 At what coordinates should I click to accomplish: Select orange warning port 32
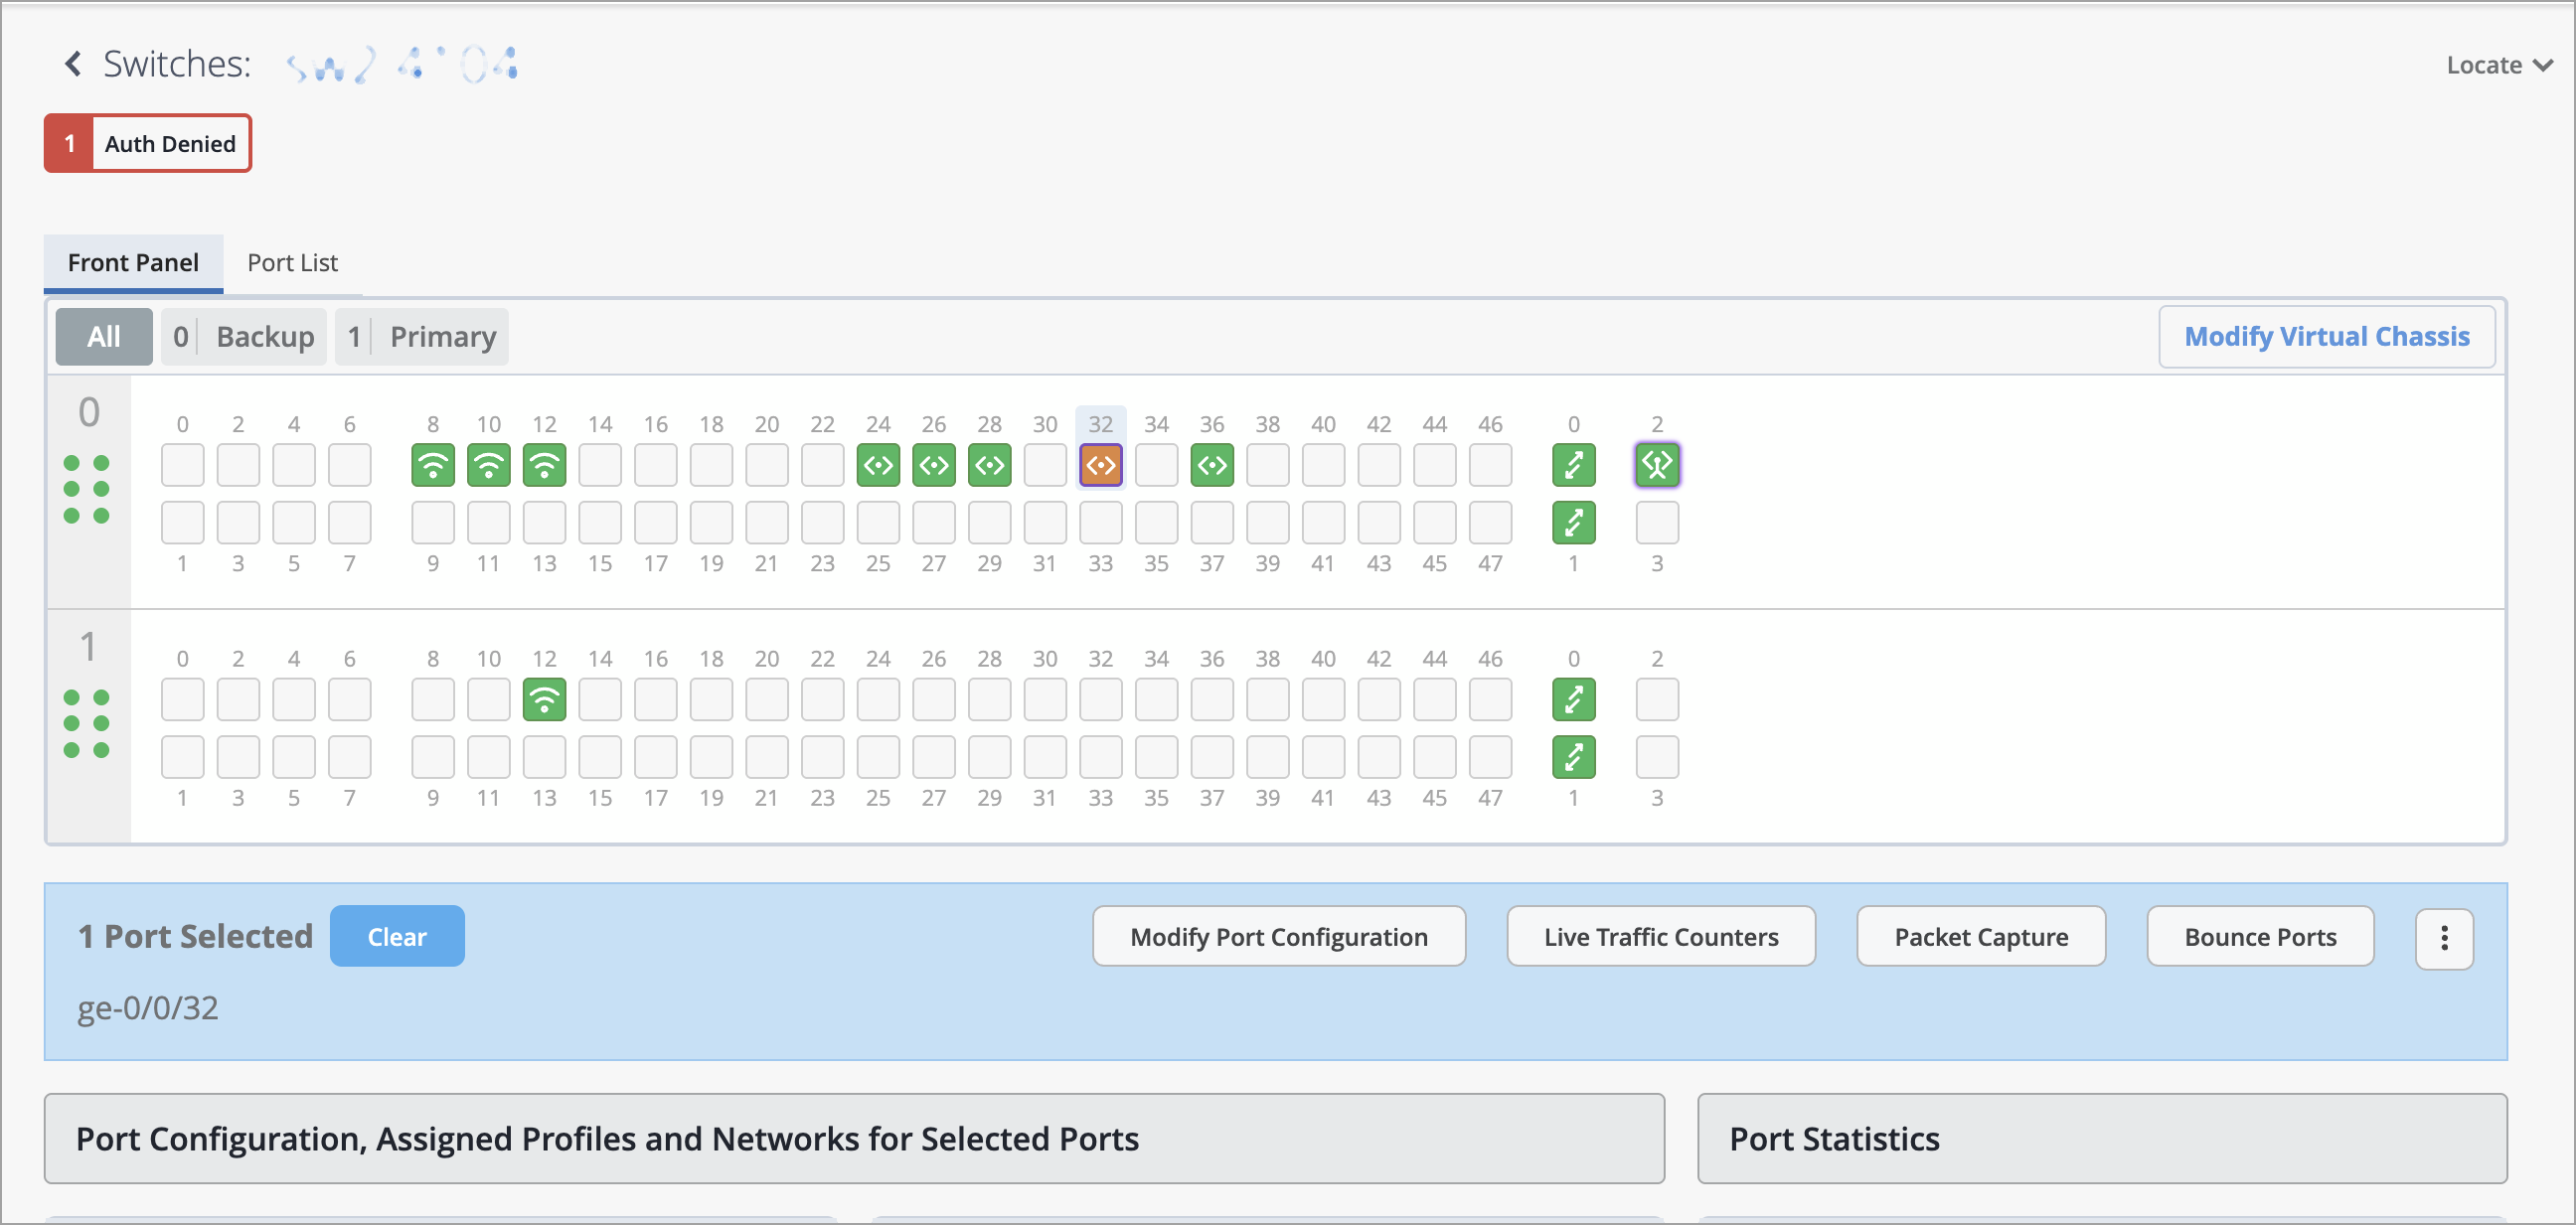(x=1100, y=466)
